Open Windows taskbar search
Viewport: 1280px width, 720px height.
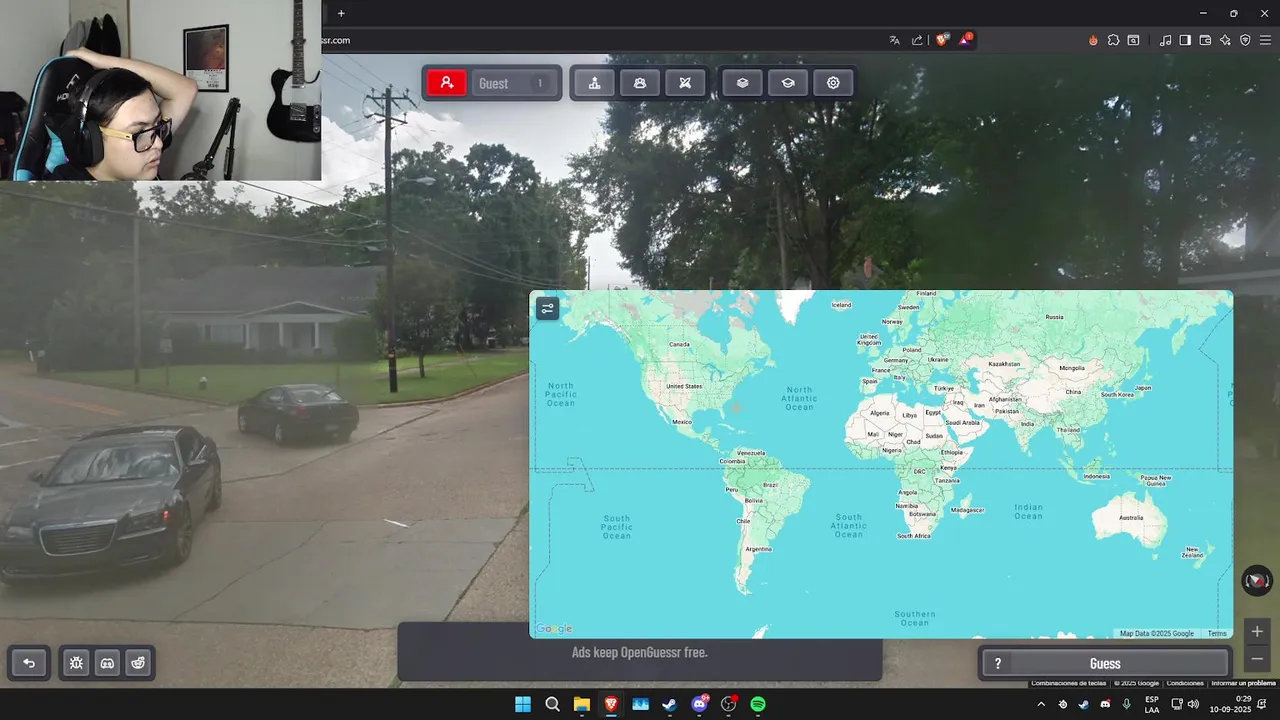pyautogui.click(x=552, y=704)
